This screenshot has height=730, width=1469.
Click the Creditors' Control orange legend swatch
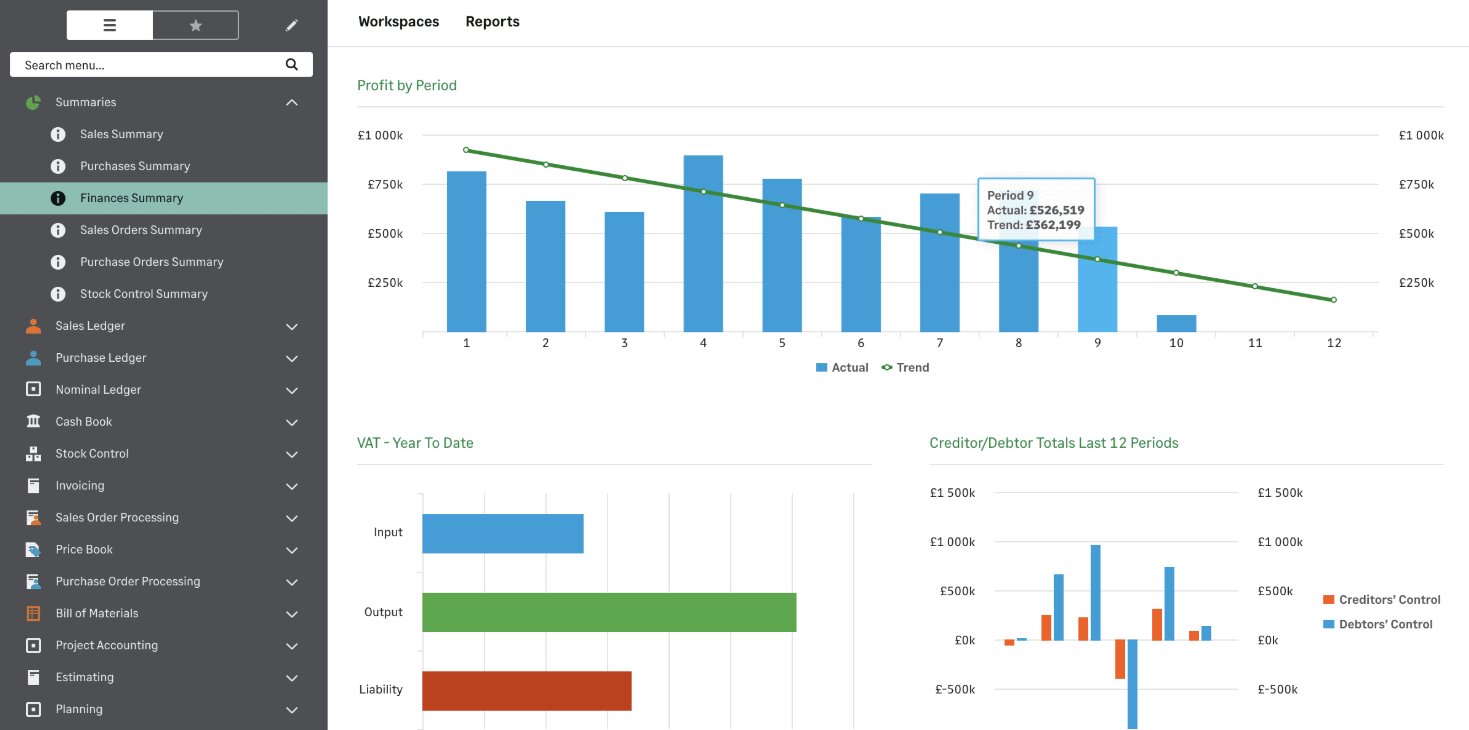point(1328,600)
